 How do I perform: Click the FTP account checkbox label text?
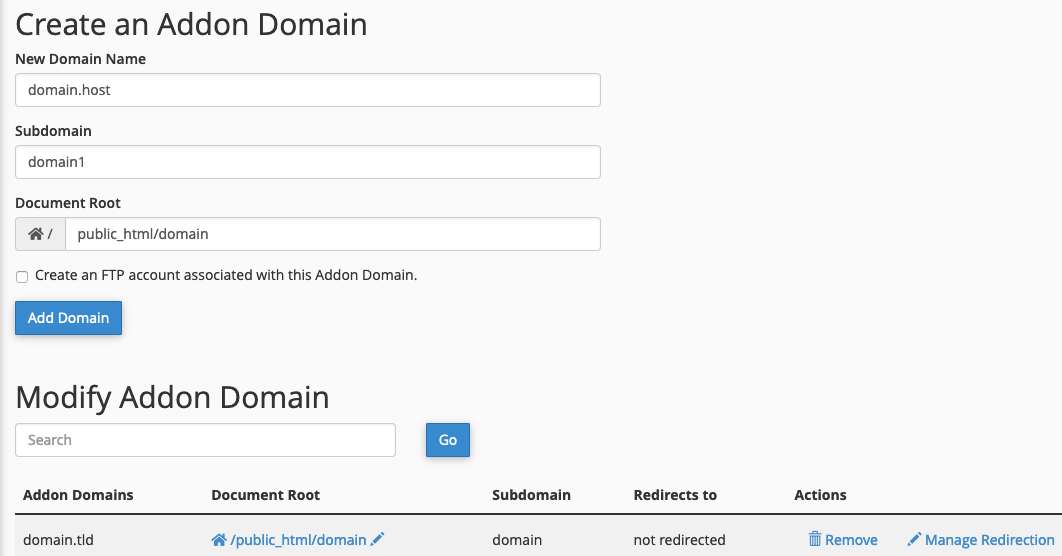[225, 275]
